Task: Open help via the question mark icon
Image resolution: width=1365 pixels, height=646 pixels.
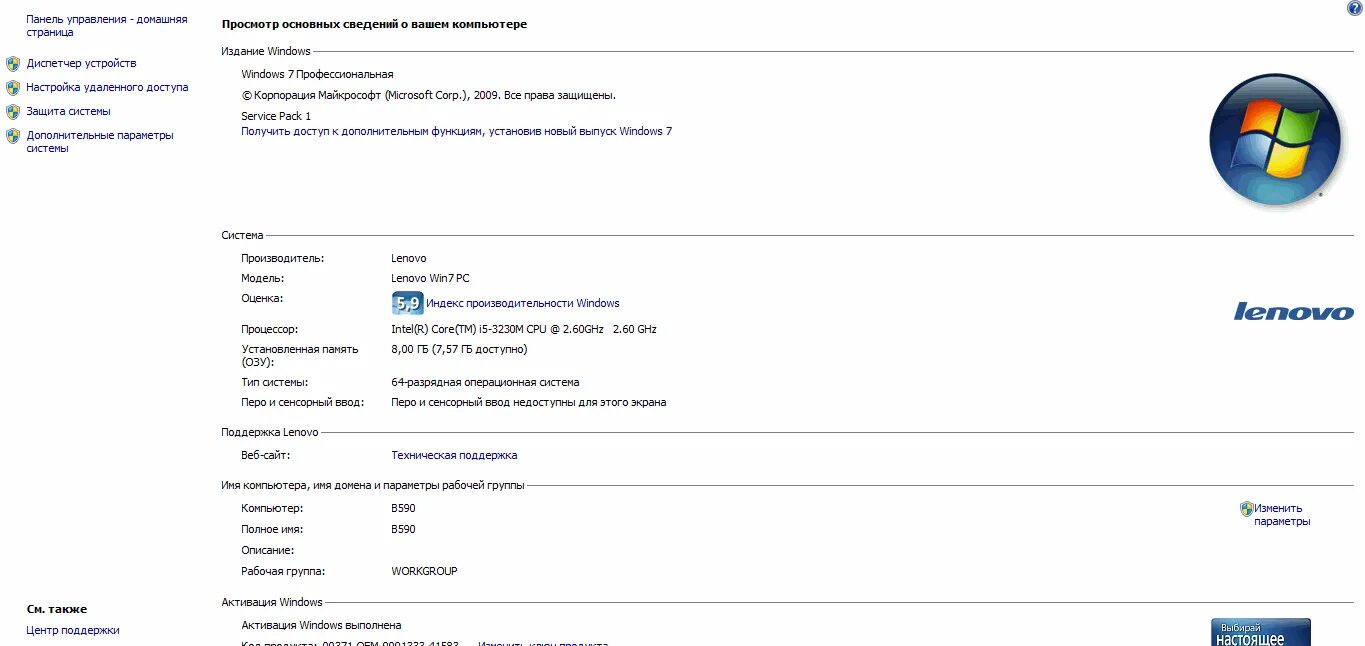Action: coord(1357,8)
